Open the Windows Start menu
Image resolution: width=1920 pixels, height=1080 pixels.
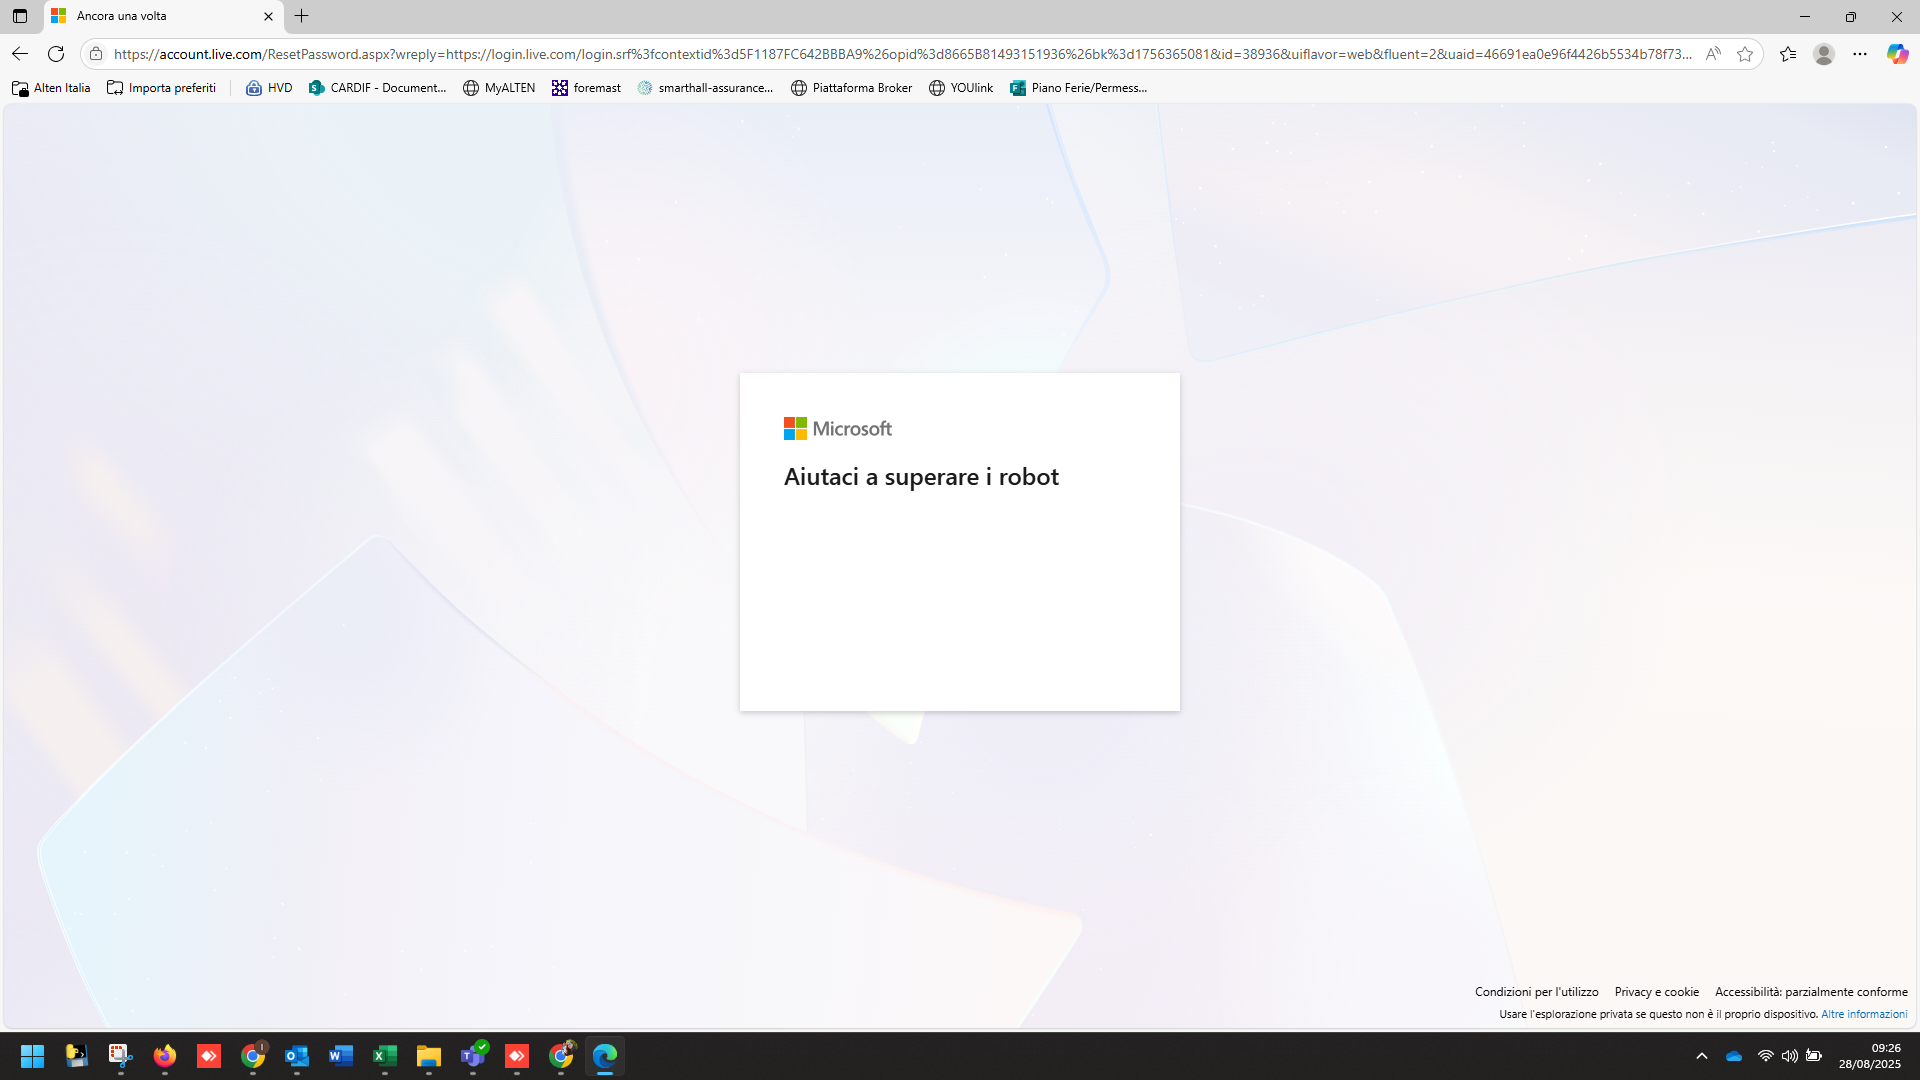click(32, 1056)
